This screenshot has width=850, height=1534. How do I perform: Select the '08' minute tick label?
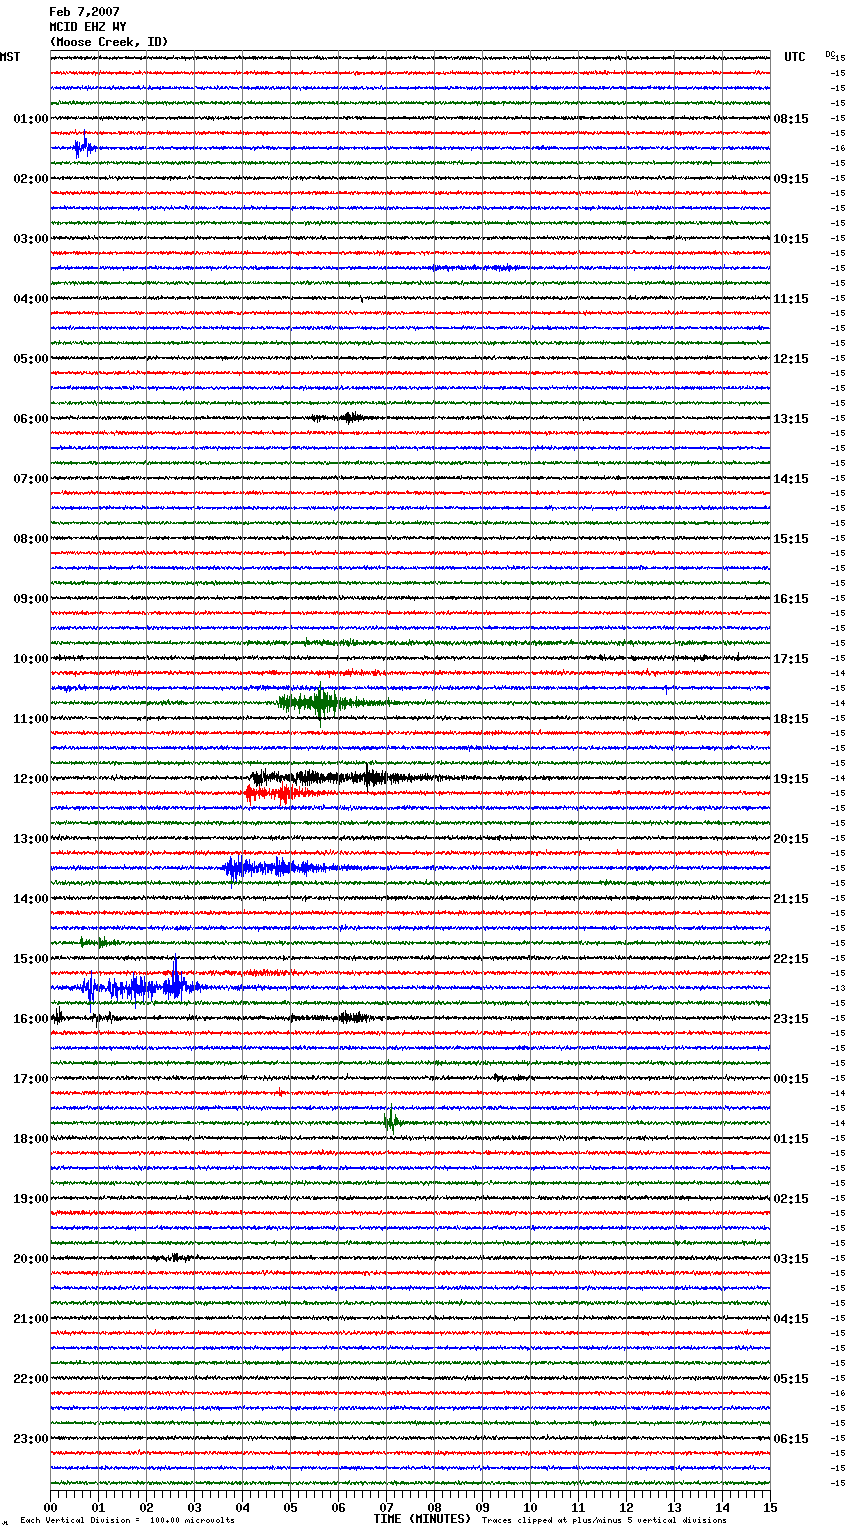click(x=434, y=1507)
